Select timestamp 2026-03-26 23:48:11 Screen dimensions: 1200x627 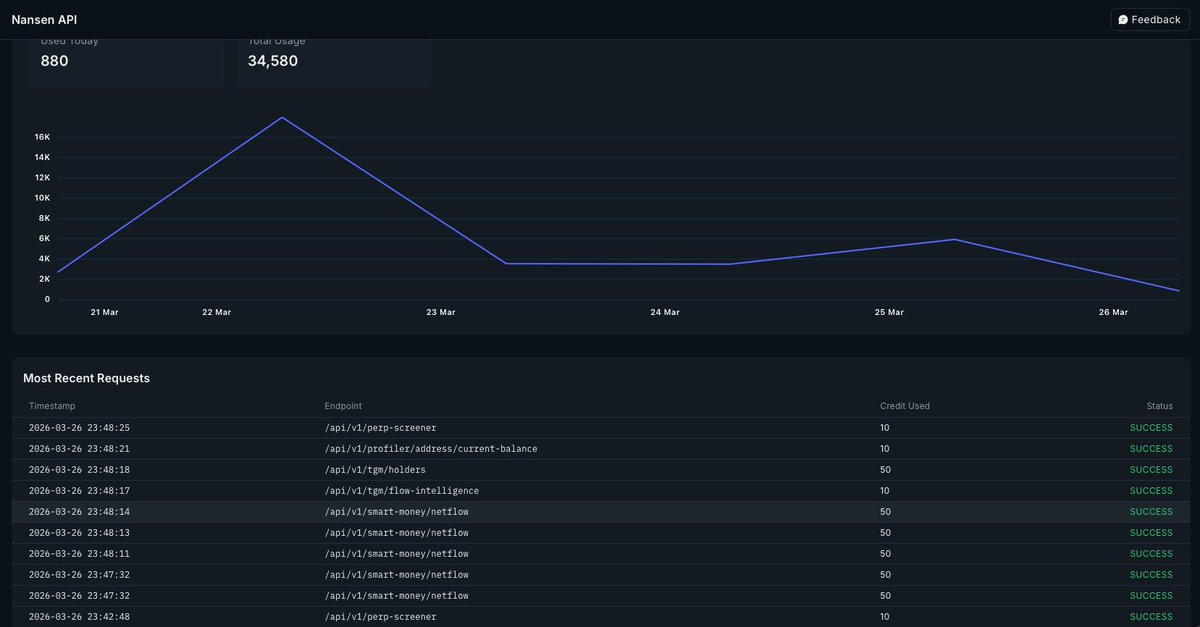click(80, 554)
